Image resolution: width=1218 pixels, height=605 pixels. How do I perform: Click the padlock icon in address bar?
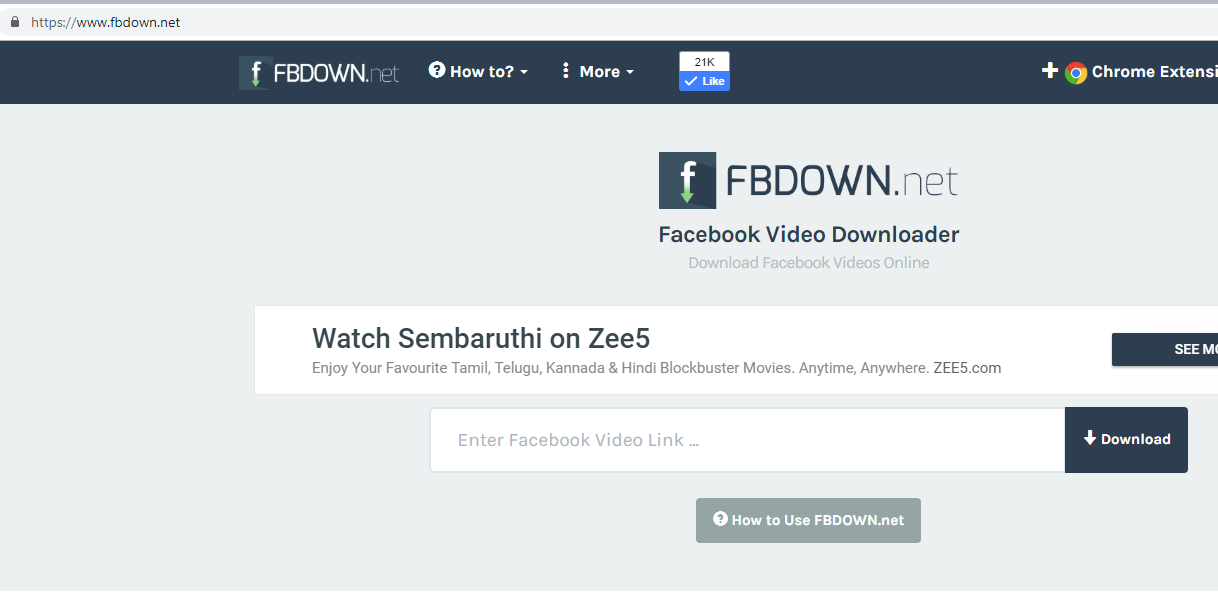15,22
